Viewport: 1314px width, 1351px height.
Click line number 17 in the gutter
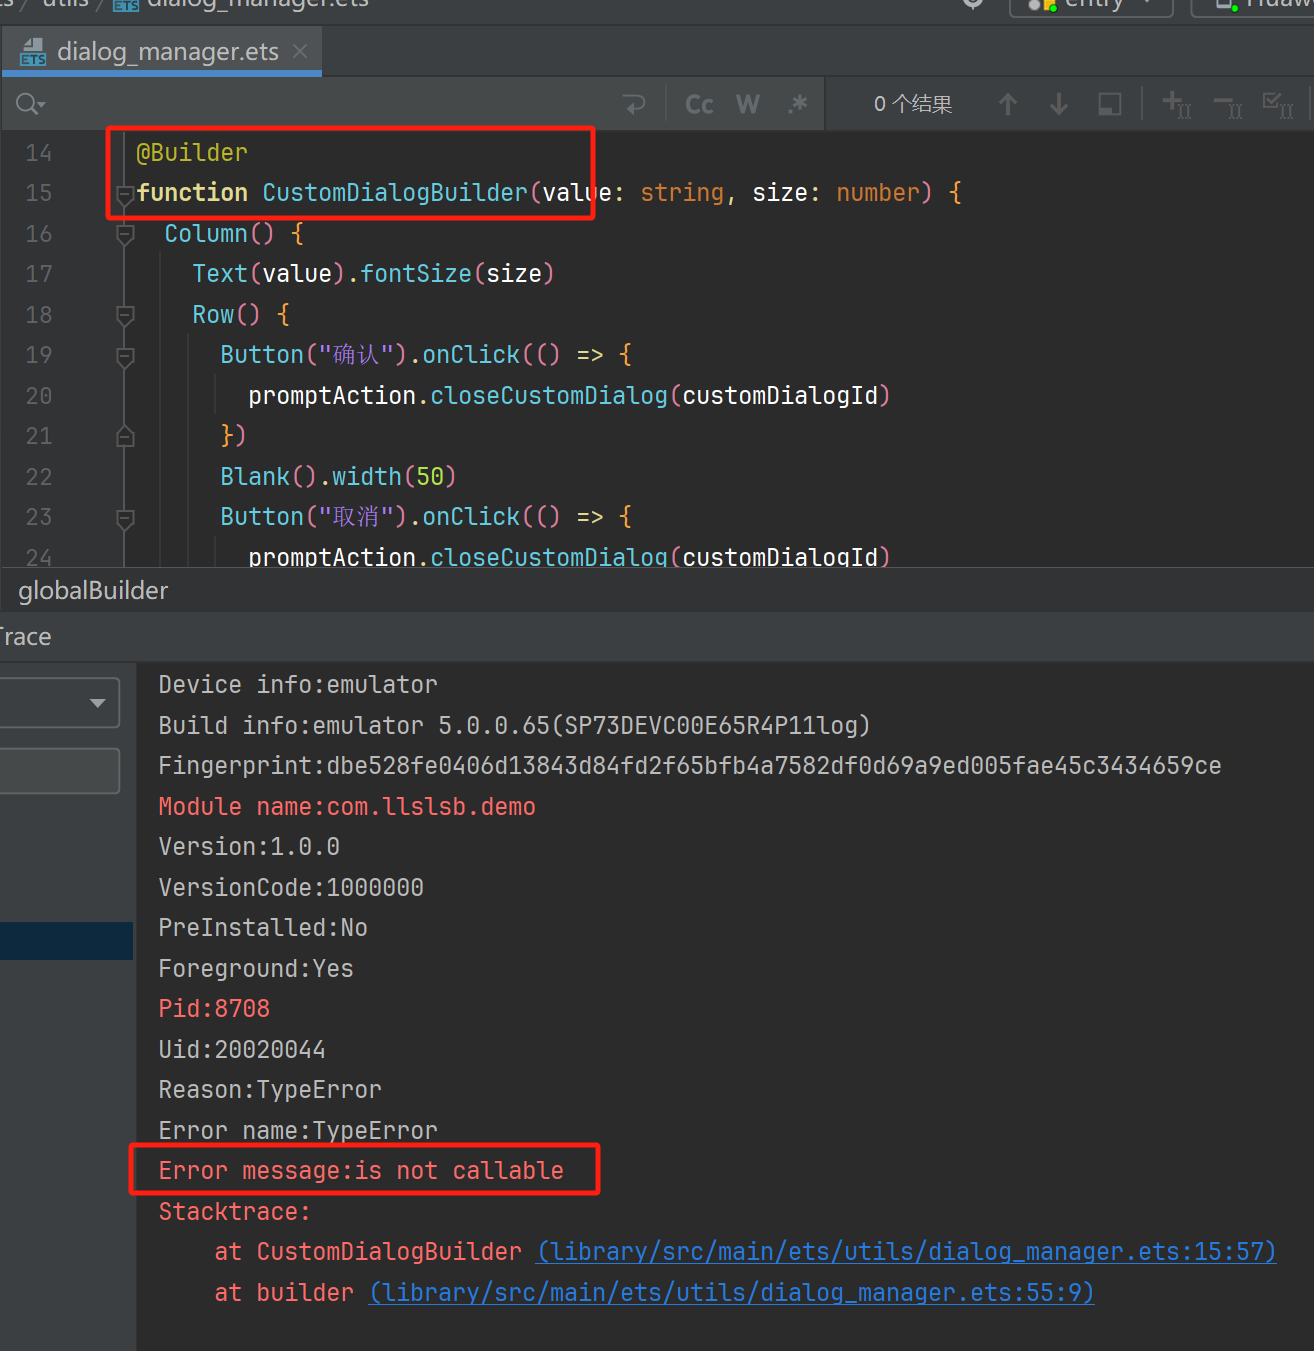click(x=39, y=274)
